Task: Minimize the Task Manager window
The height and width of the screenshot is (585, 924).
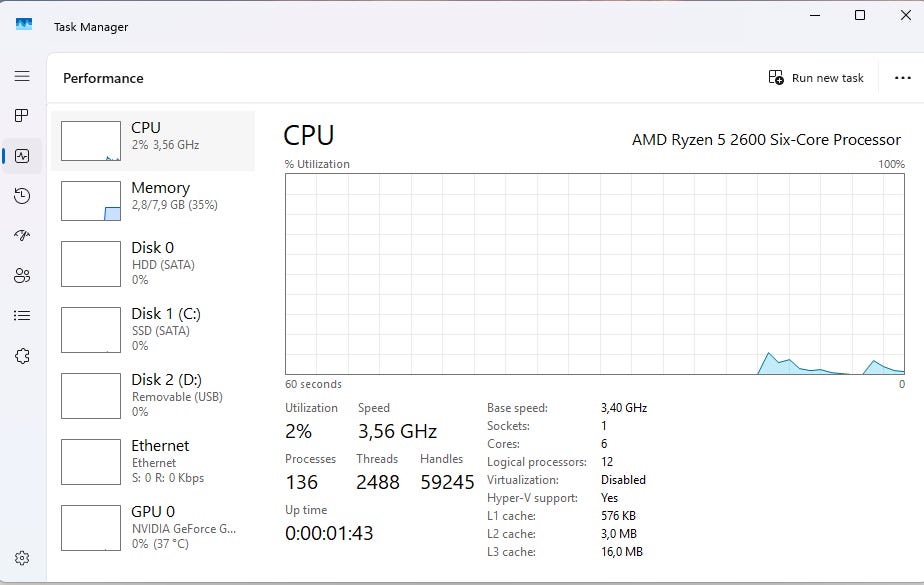Action: [815, 15]
